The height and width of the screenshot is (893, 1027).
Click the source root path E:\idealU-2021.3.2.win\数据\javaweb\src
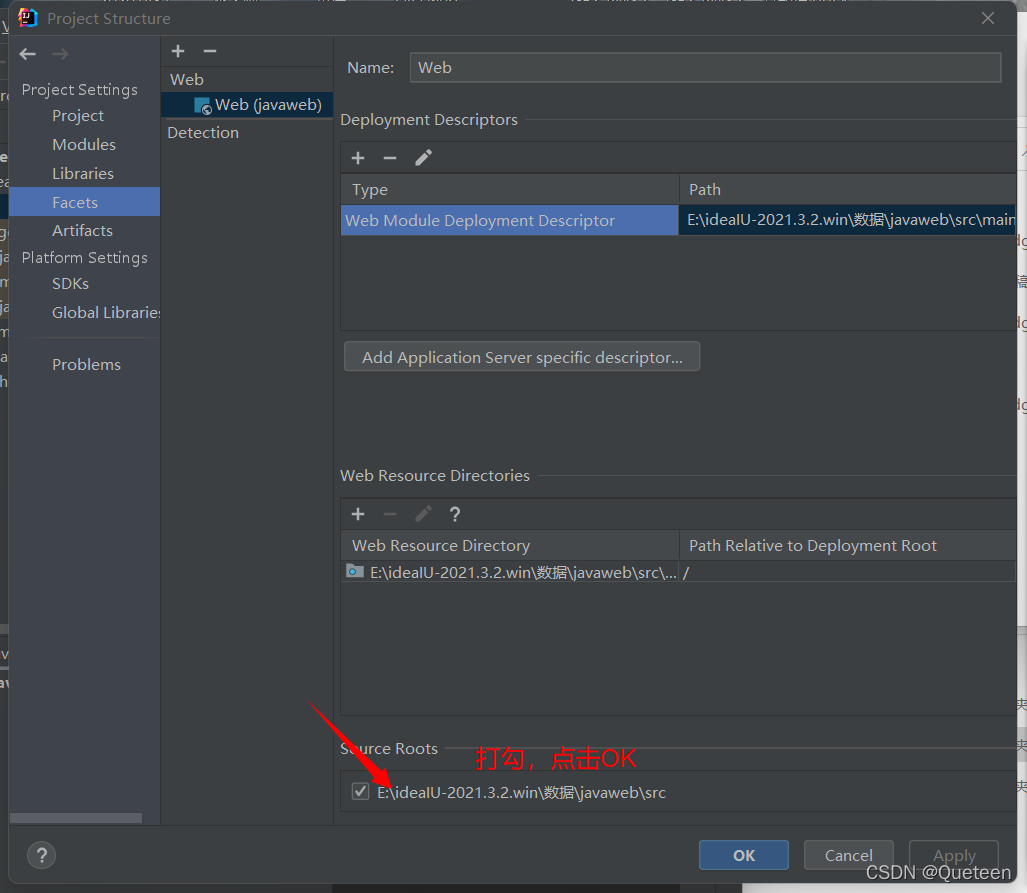tap(521, 792)
